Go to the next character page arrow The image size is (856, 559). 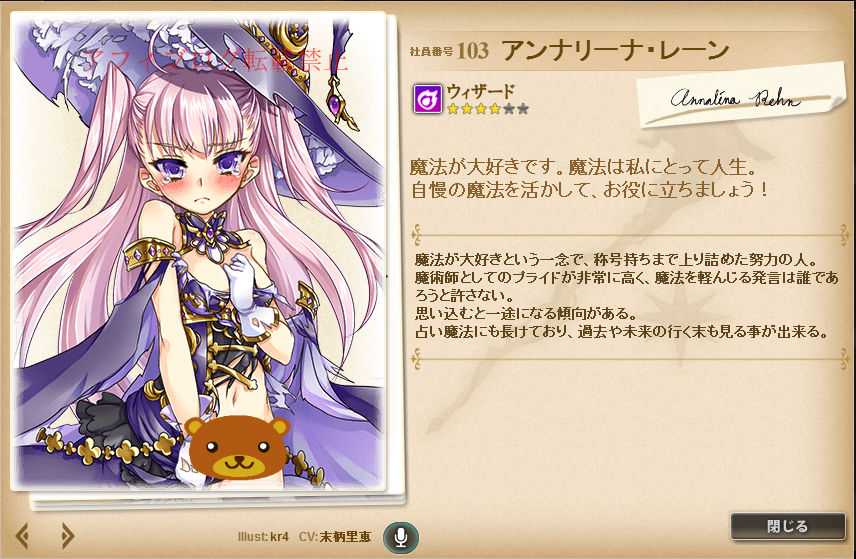tap(67, 536)
